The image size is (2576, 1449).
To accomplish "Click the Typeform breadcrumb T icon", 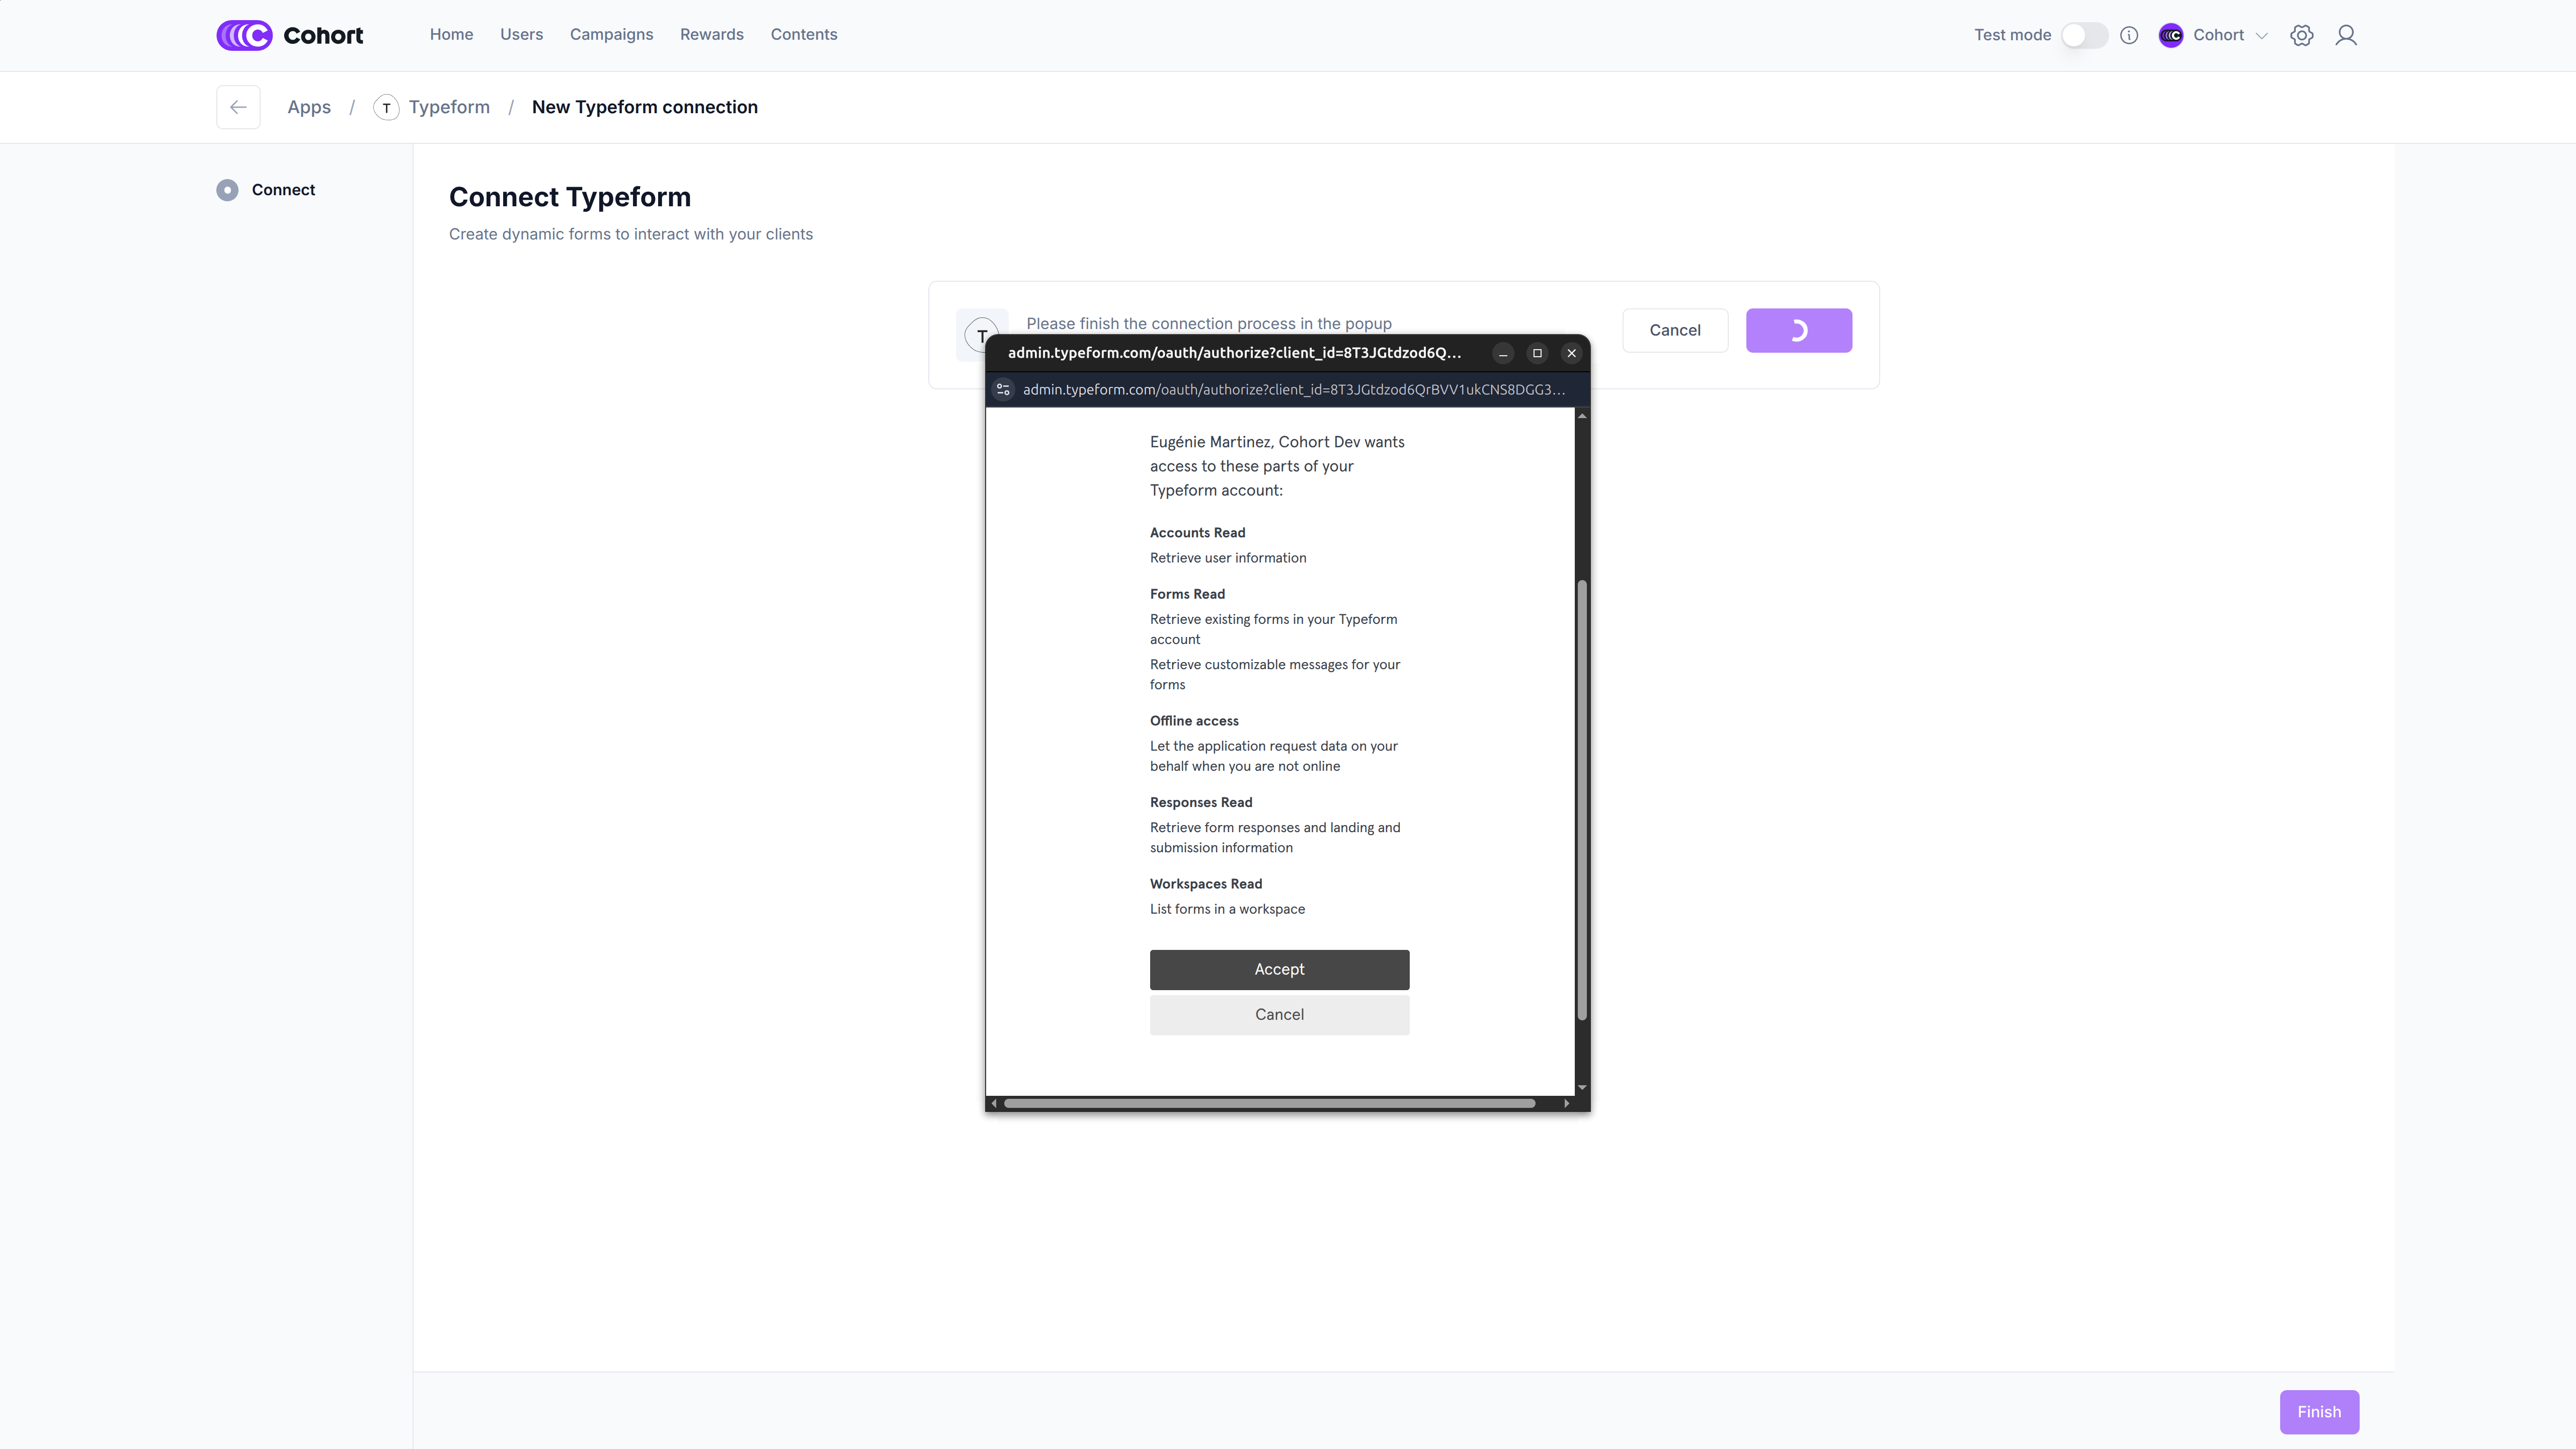I will pyautogui.click(x=386, y=107).
